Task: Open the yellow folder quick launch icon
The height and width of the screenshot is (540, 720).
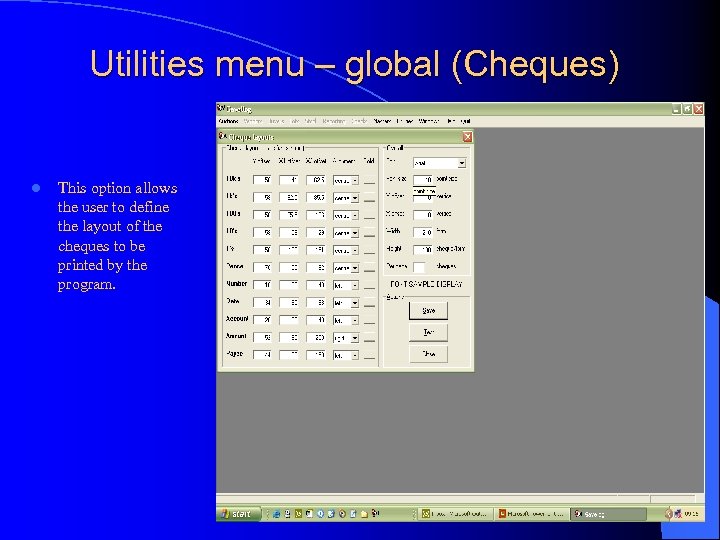Action: [x=364, y=514]
